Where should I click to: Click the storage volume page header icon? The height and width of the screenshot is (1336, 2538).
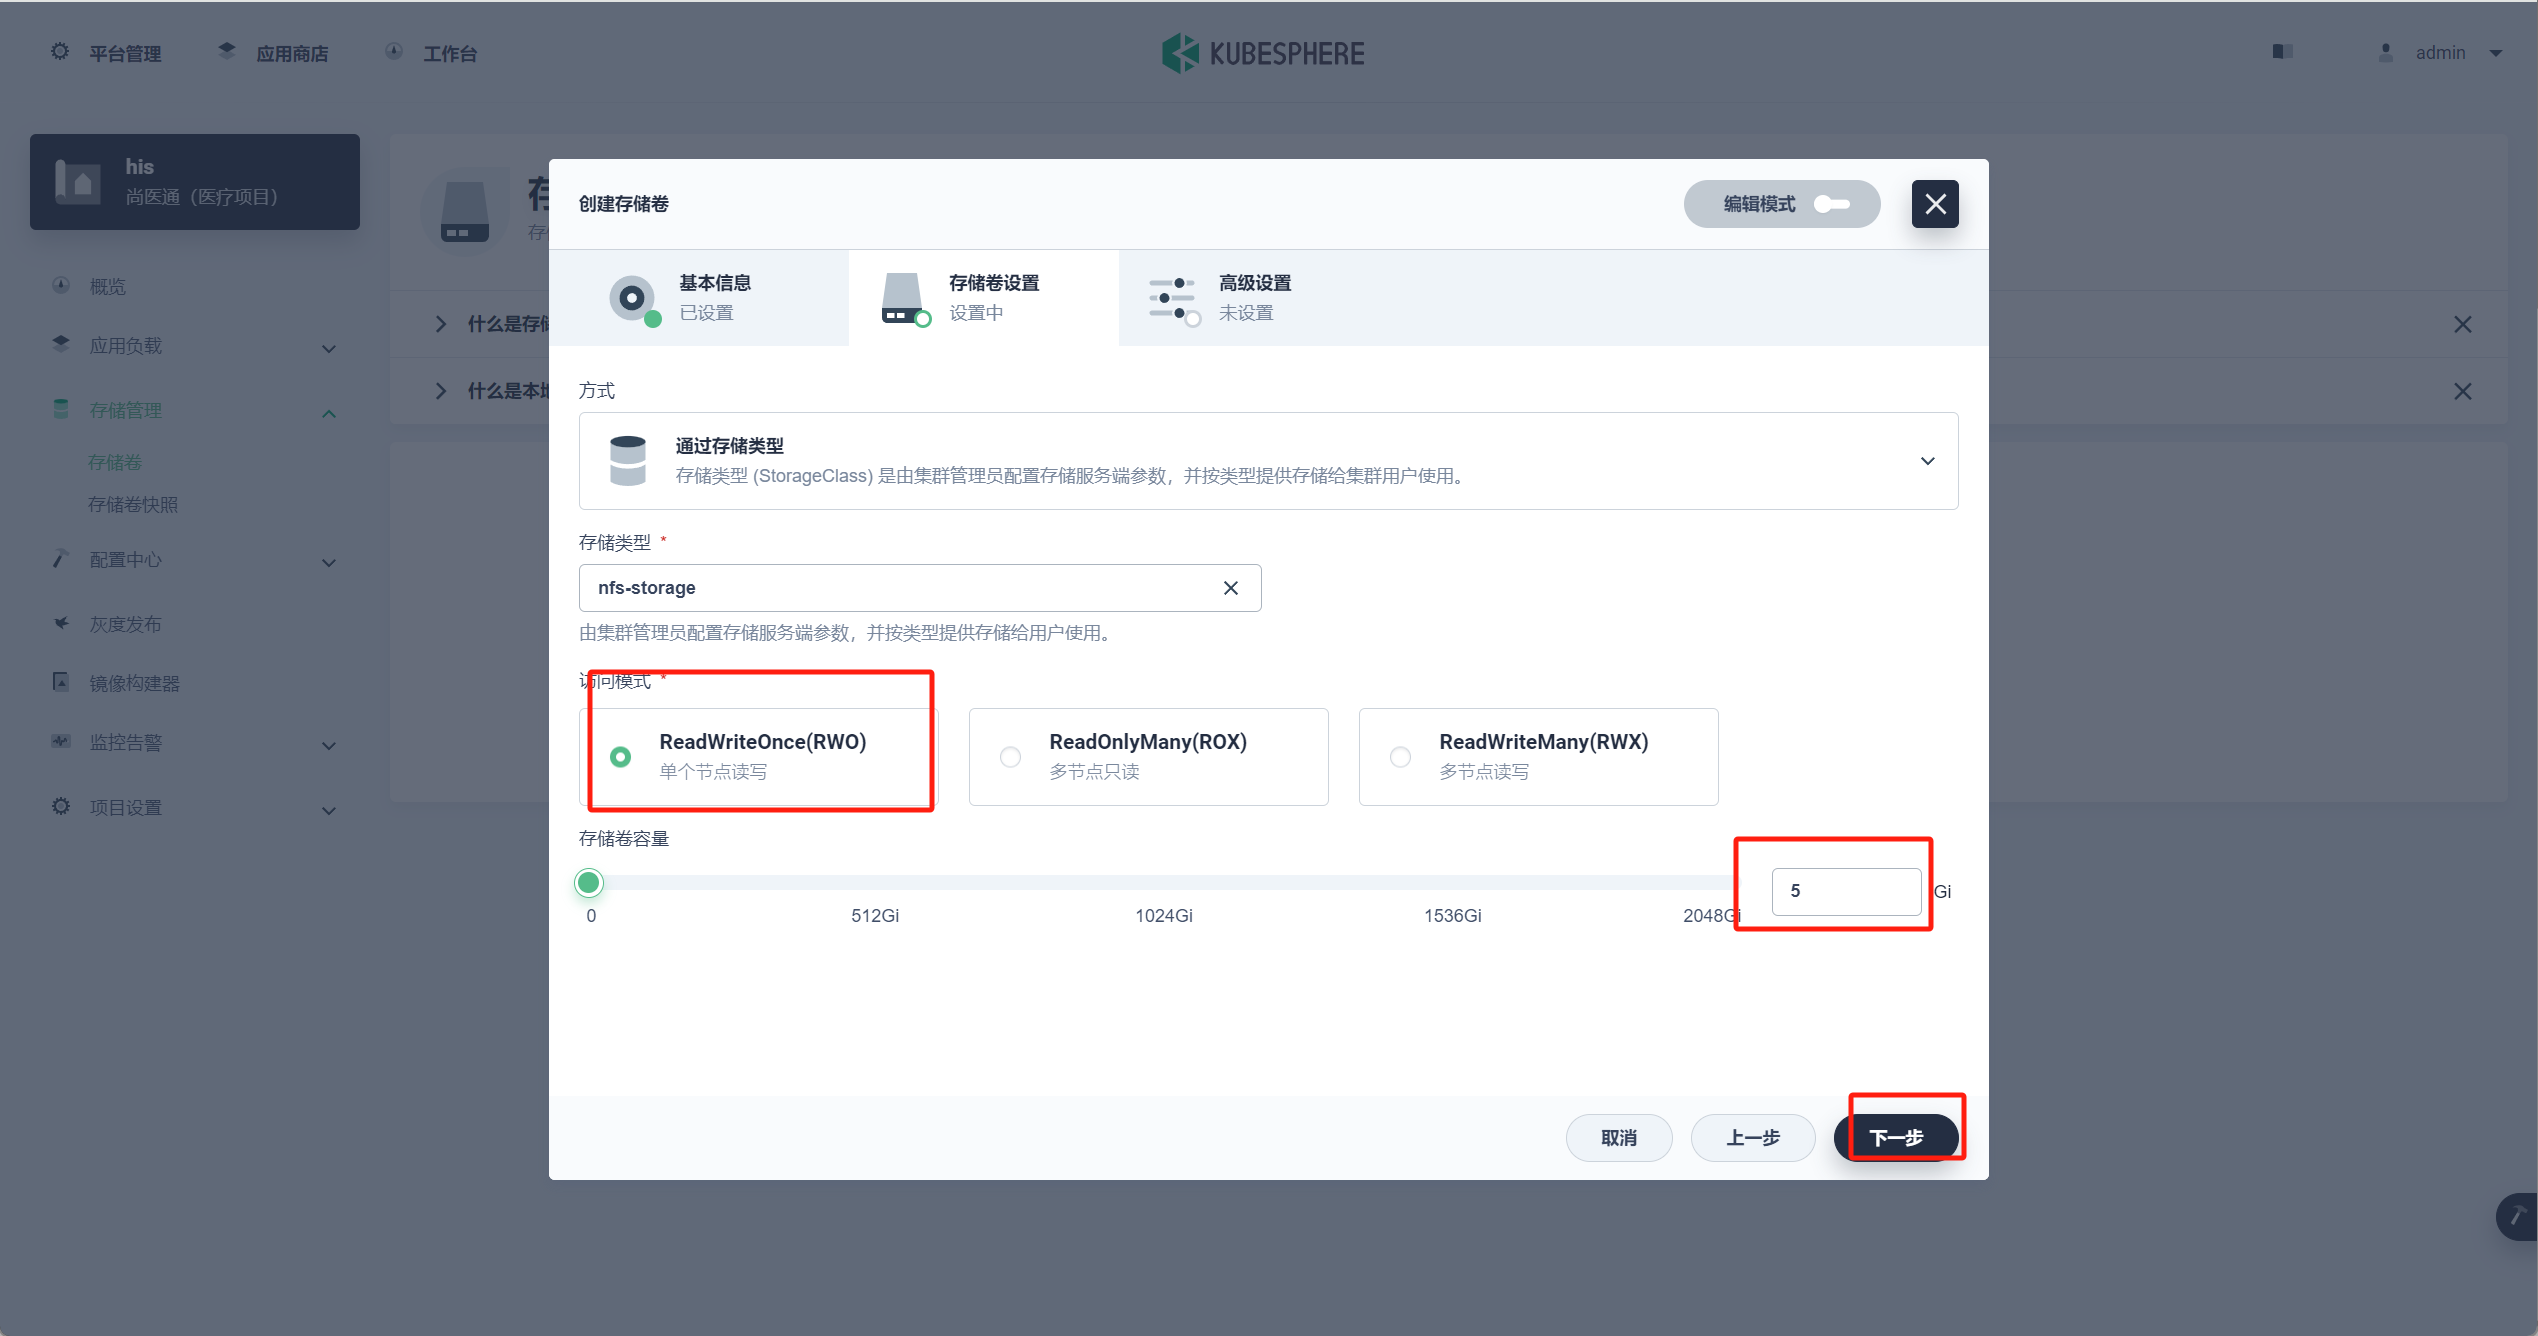click(x=465, y=211)
